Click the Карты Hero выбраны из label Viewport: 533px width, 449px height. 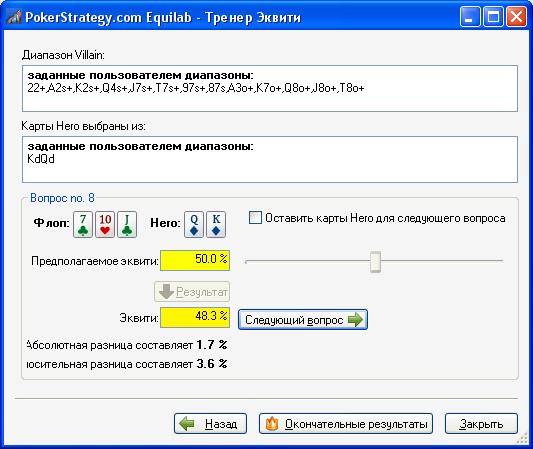[x=84, y=126]
